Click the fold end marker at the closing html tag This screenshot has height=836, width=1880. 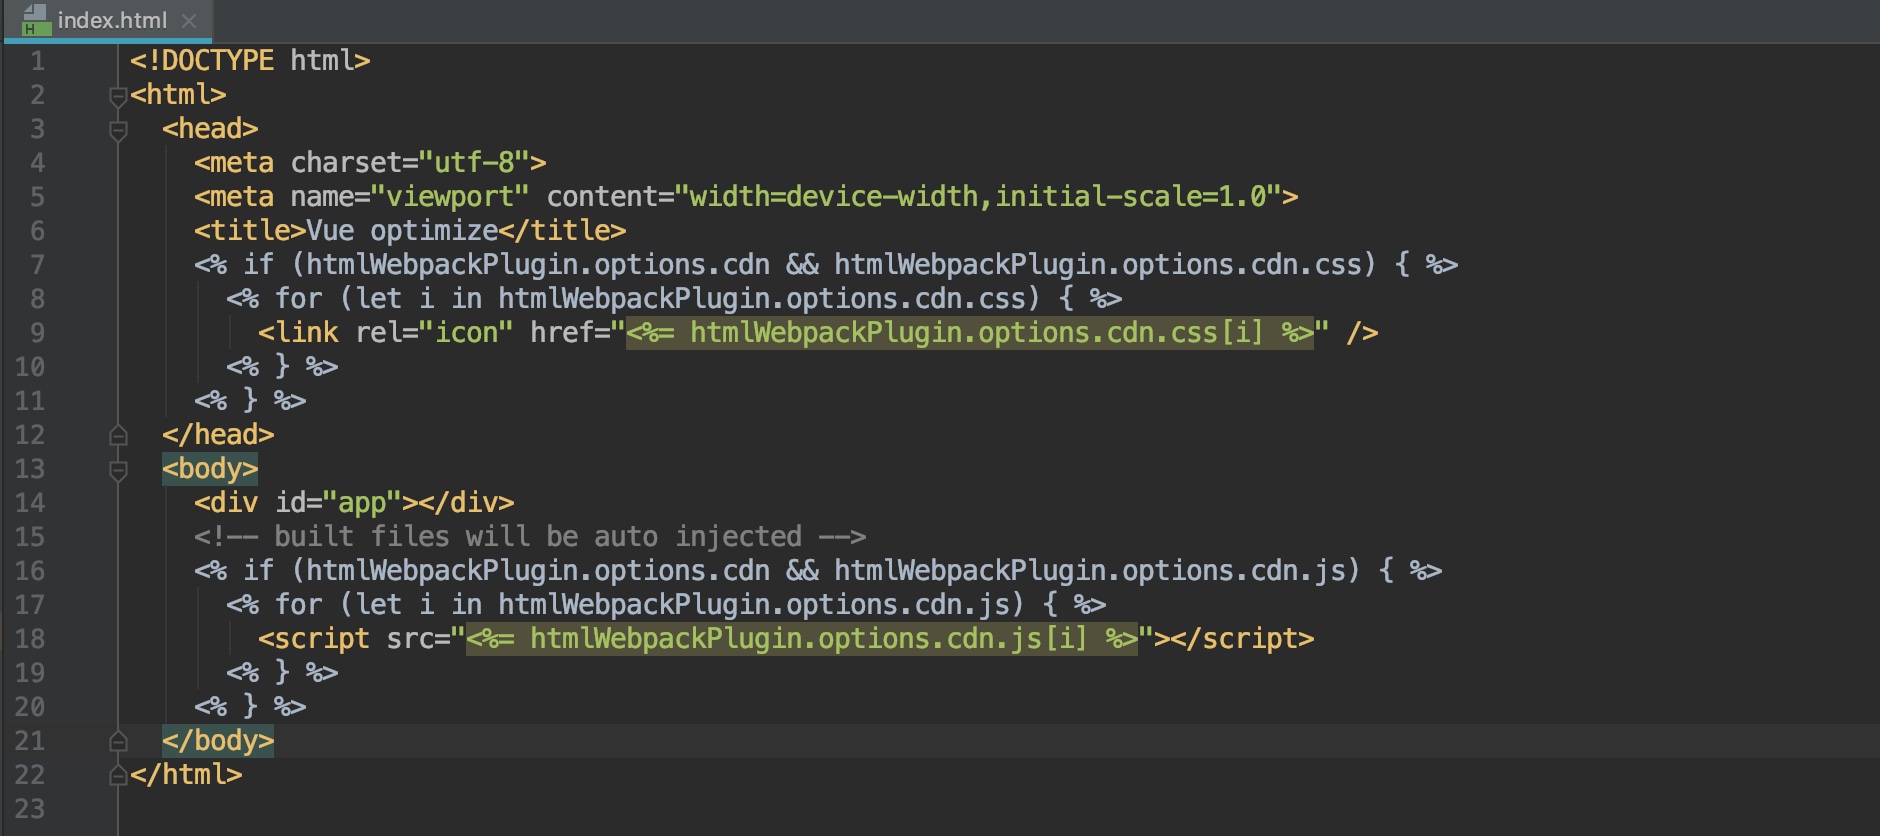tap(118, 775)
